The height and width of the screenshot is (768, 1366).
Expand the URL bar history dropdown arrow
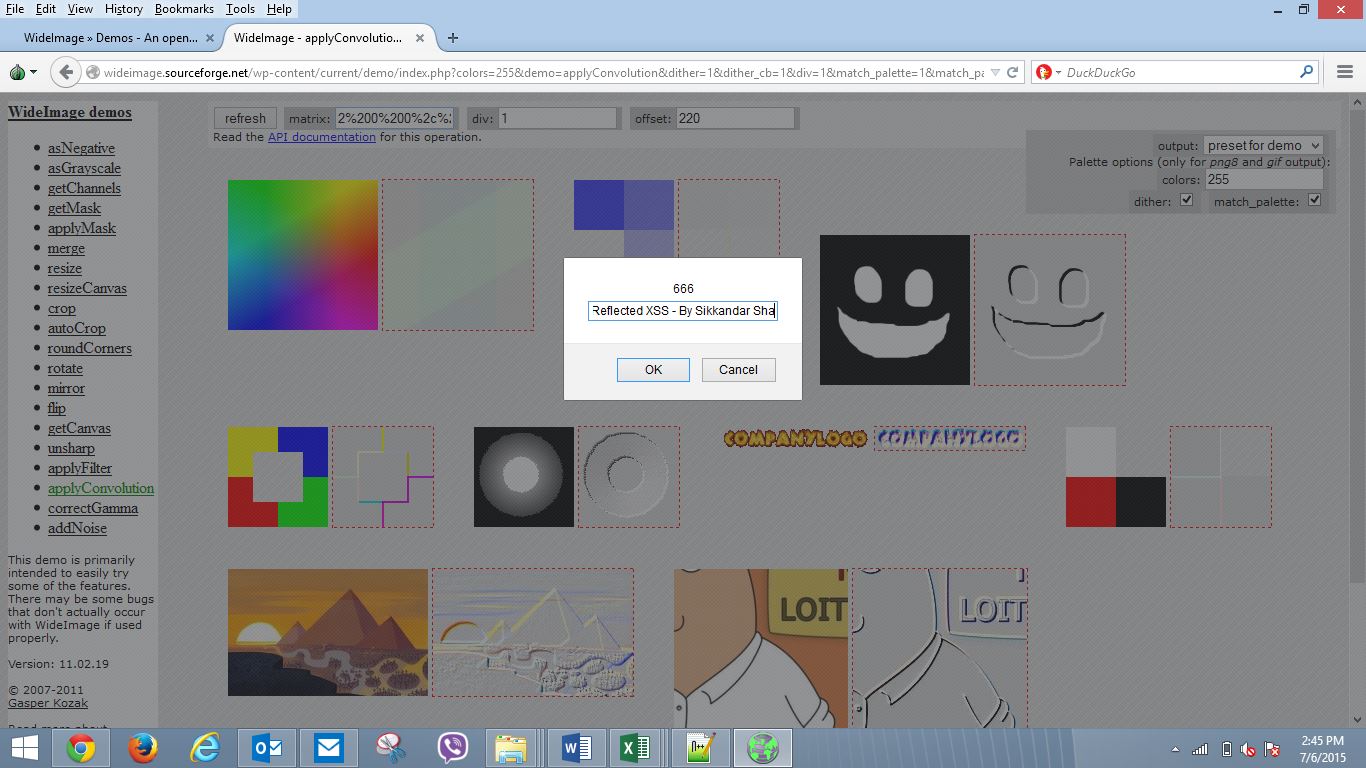tap(995, 72)
